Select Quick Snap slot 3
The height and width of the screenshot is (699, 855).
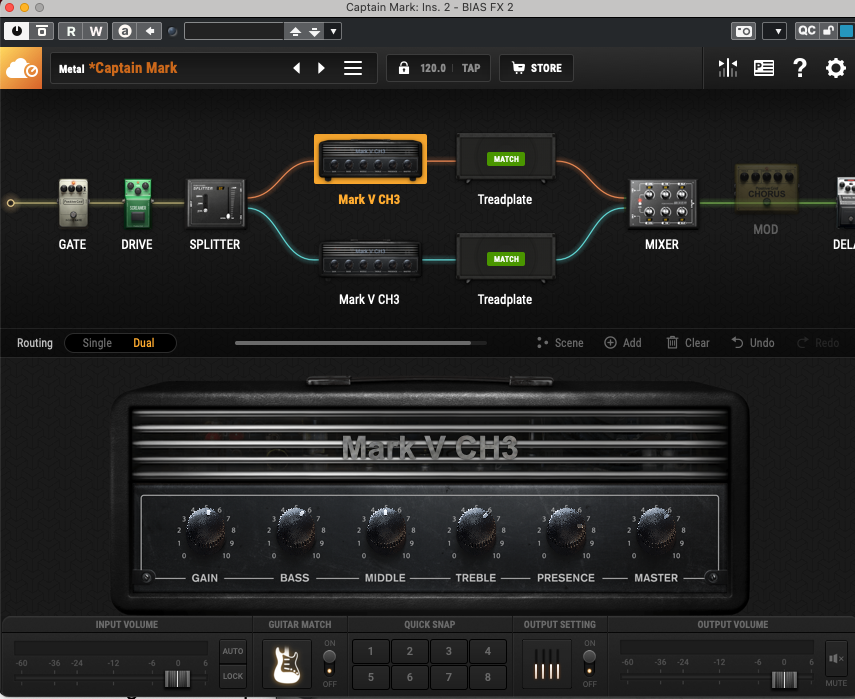[449, 651]
